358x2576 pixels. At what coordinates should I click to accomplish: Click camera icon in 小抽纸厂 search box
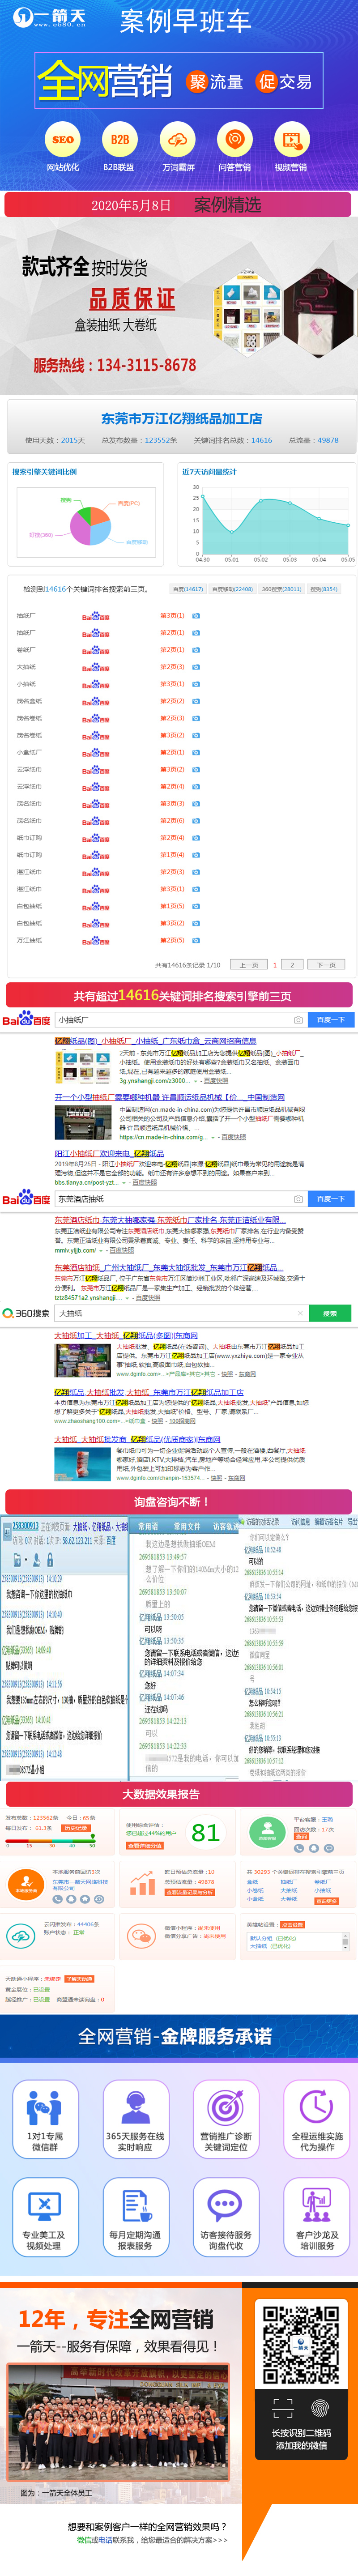point(297,1020)
